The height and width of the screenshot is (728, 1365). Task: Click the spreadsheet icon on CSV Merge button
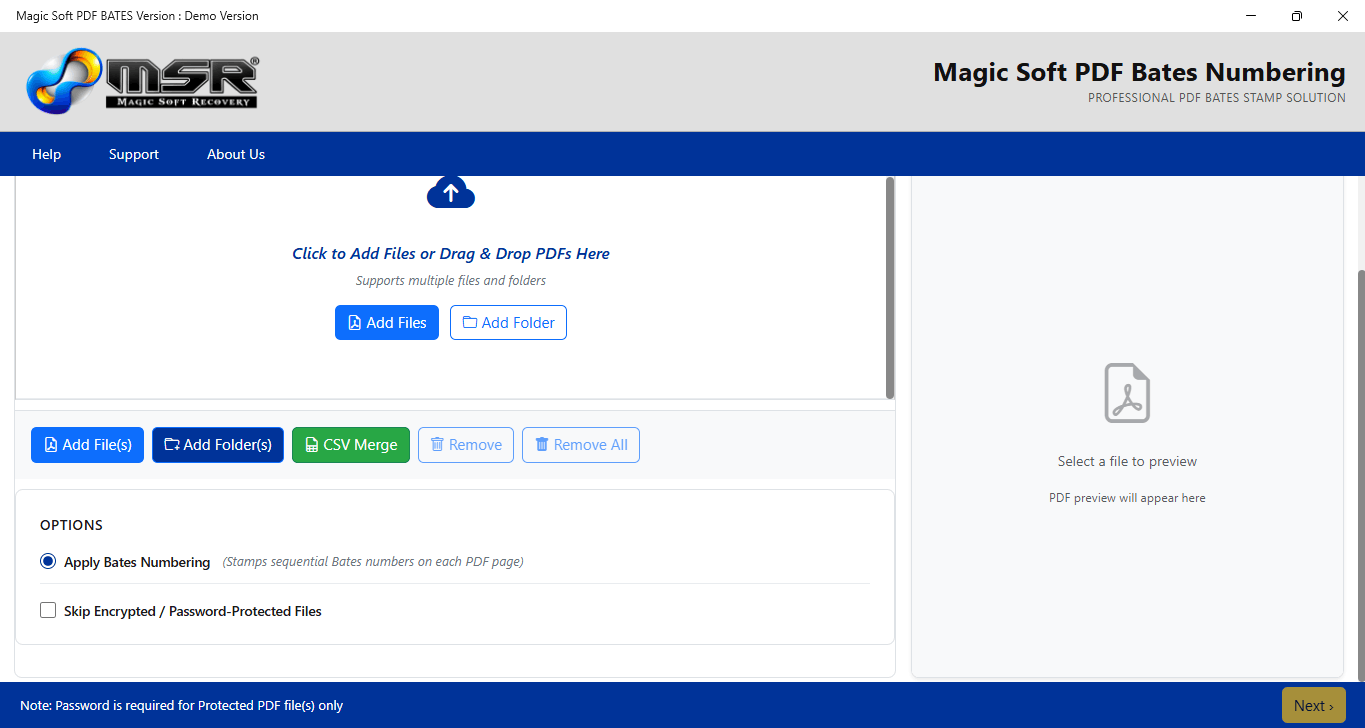point(312,445)
